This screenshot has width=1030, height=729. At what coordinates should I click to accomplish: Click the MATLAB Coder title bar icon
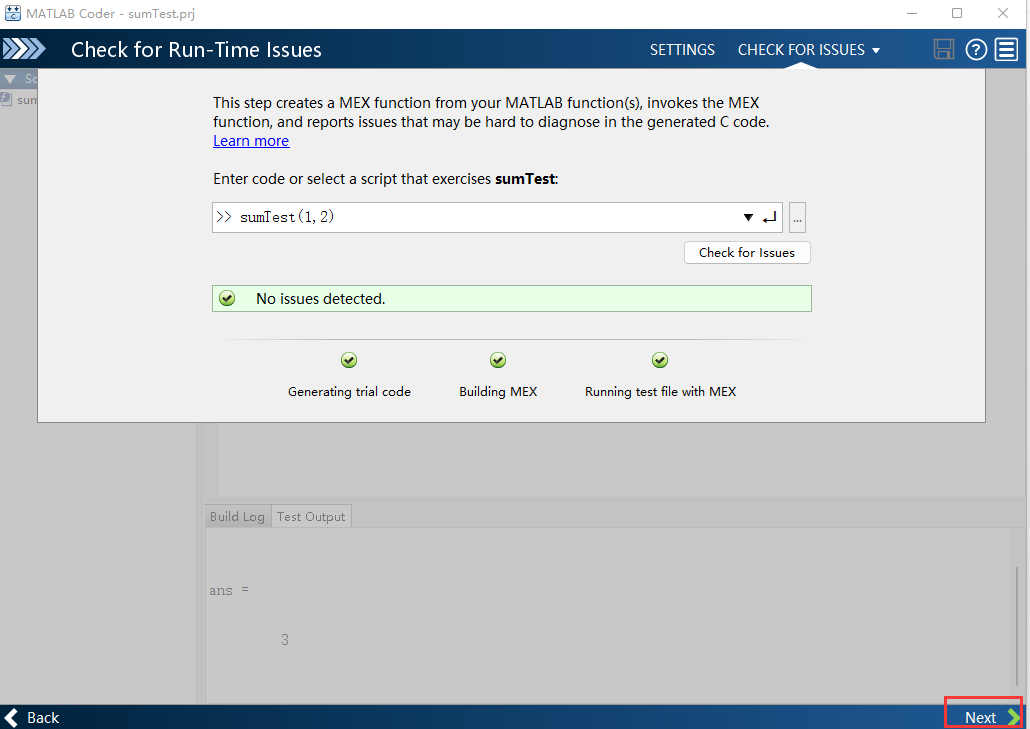coord(12,13)
